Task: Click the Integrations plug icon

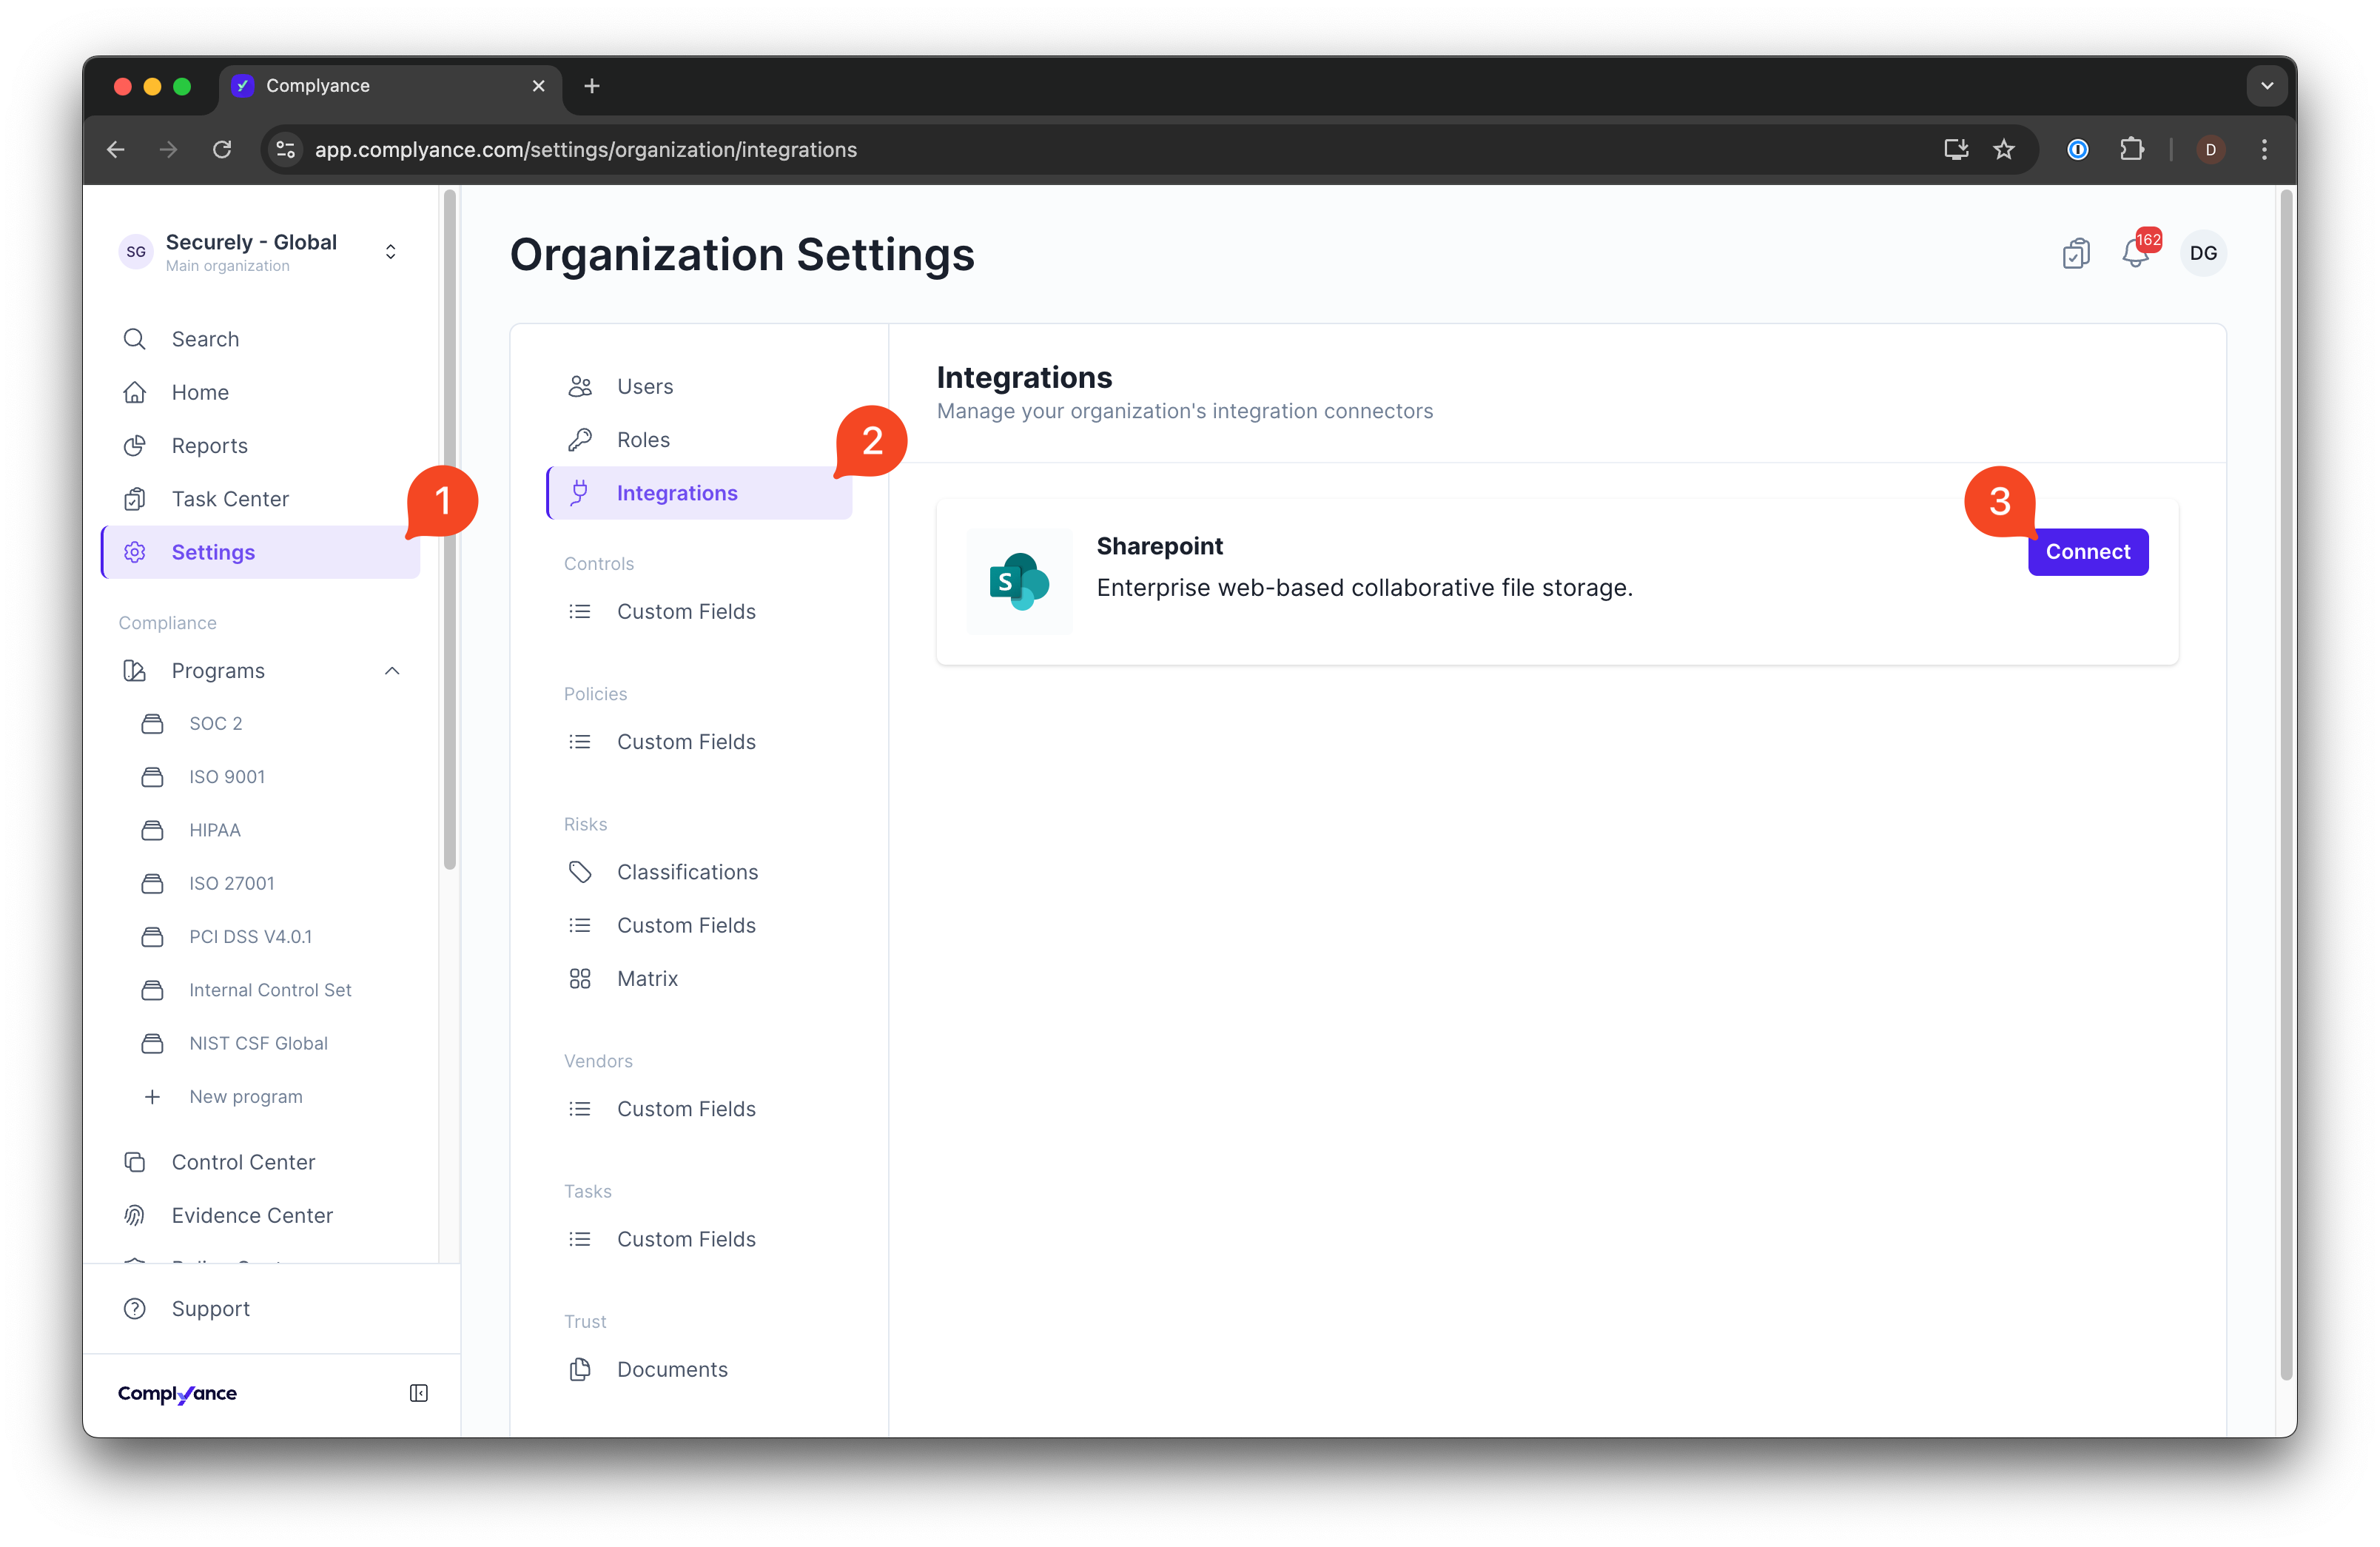Action: coord(580,493)
